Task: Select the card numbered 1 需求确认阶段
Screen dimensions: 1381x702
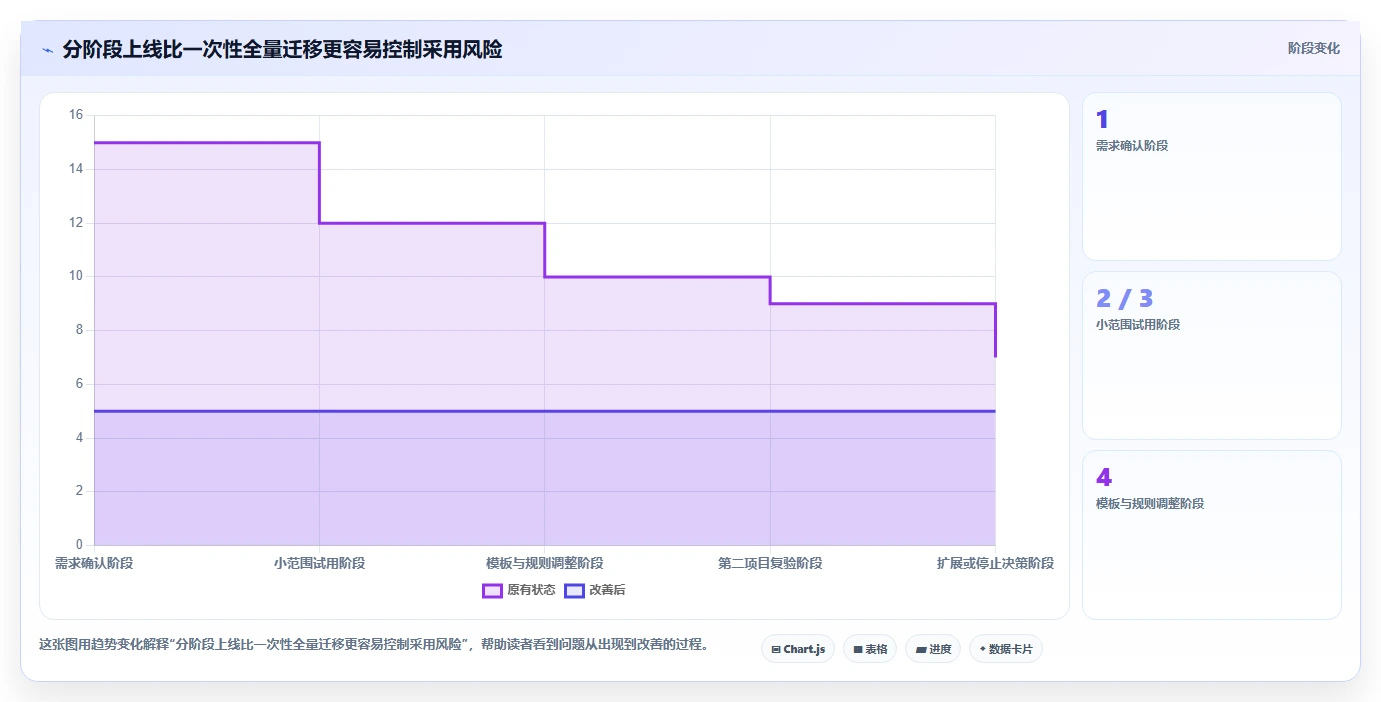Action: [1211, 177]
